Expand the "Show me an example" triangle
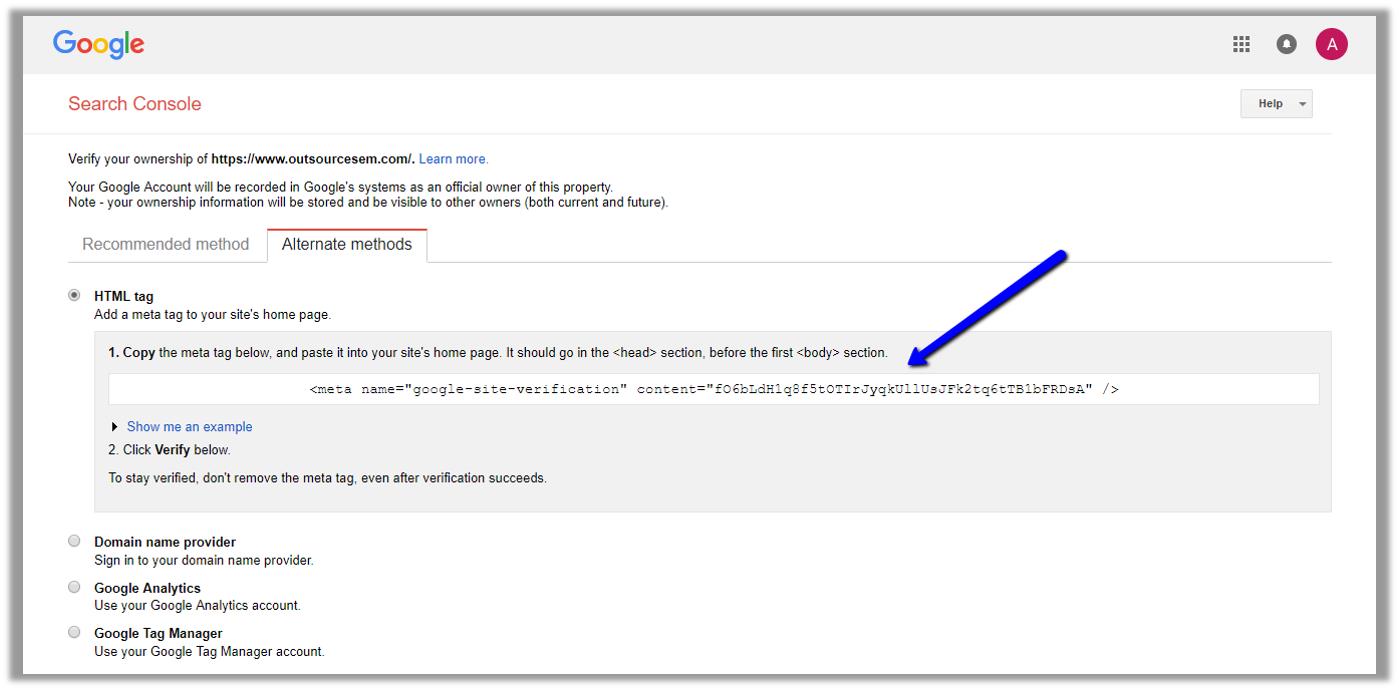This screenshot has height=690, width=1399. tap(116, 427)
